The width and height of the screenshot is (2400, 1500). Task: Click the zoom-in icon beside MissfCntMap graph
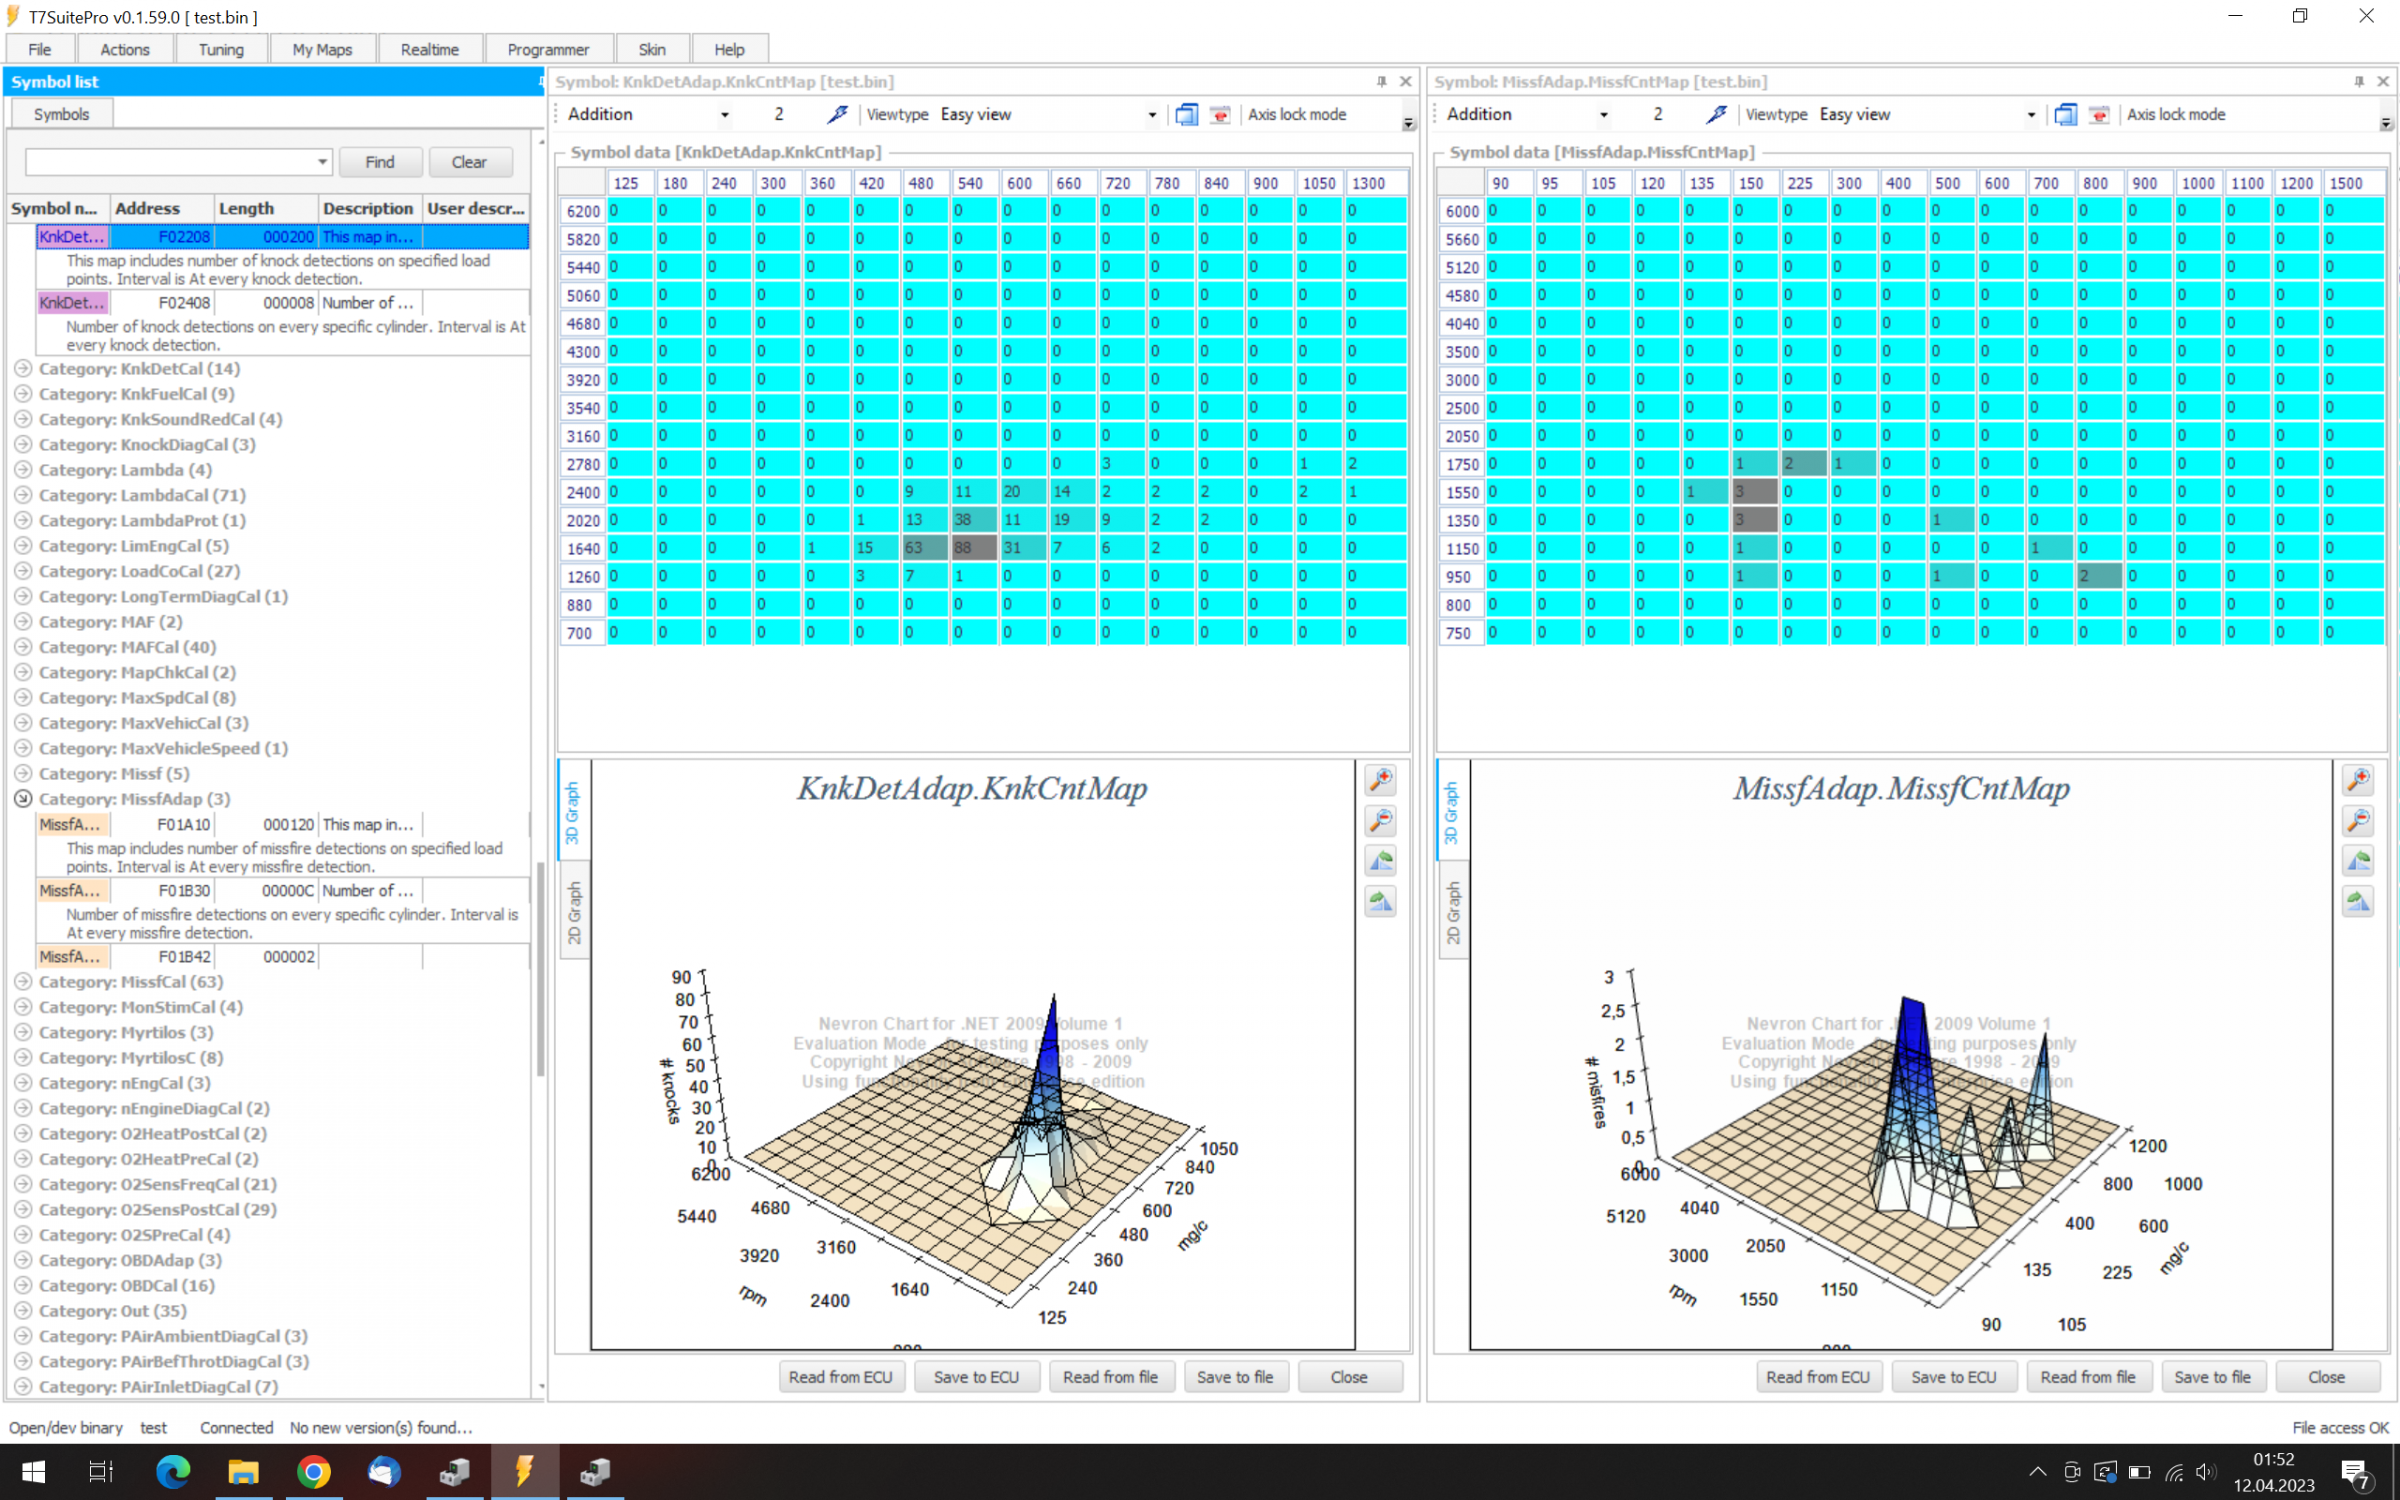pos(2358,780)
